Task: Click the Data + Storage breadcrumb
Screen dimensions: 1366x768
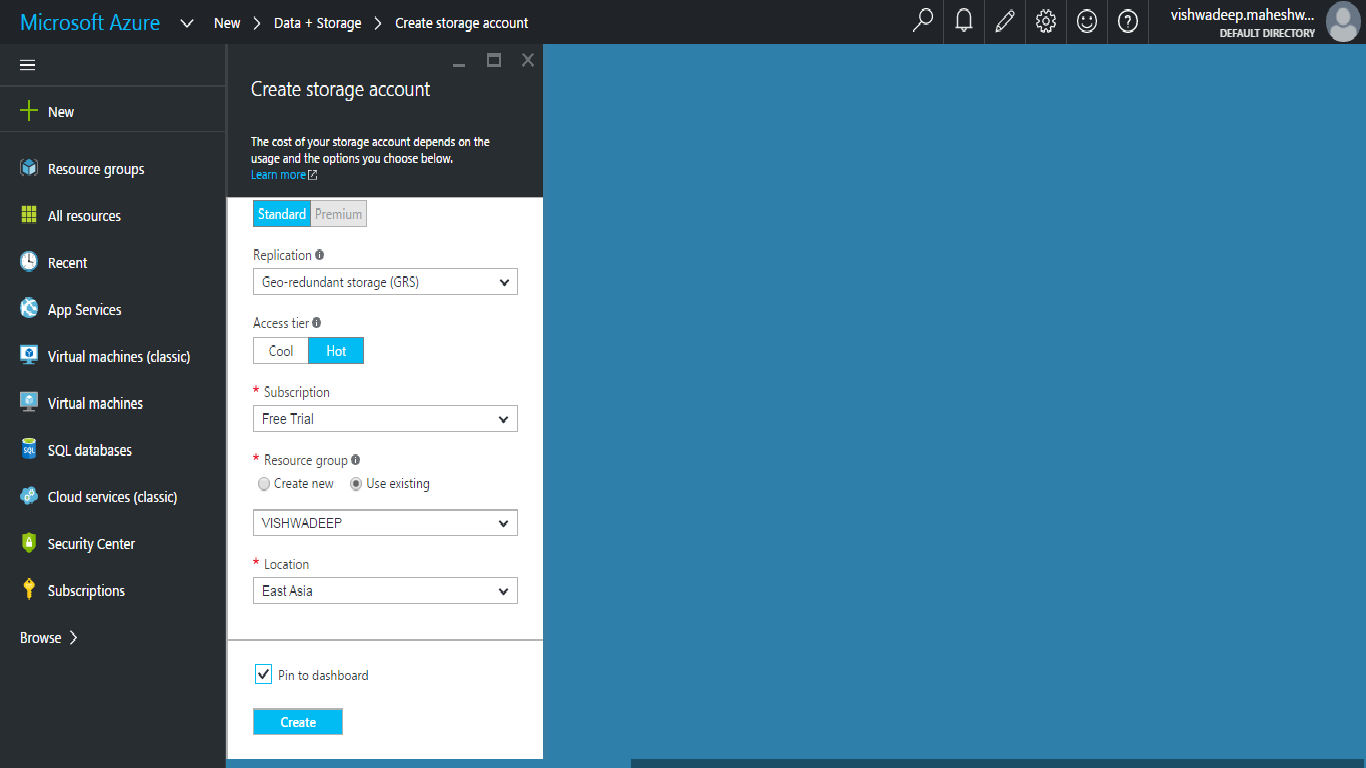Action: click(x=318, y=22)
